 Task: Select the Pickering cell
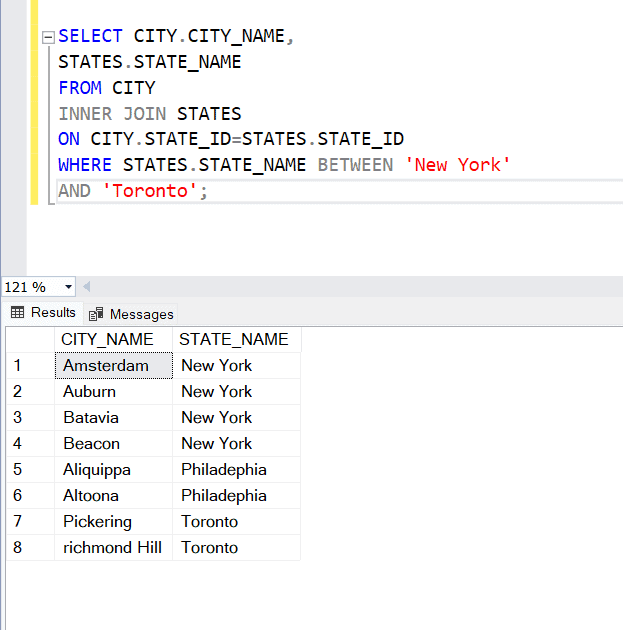pos(114,522)
